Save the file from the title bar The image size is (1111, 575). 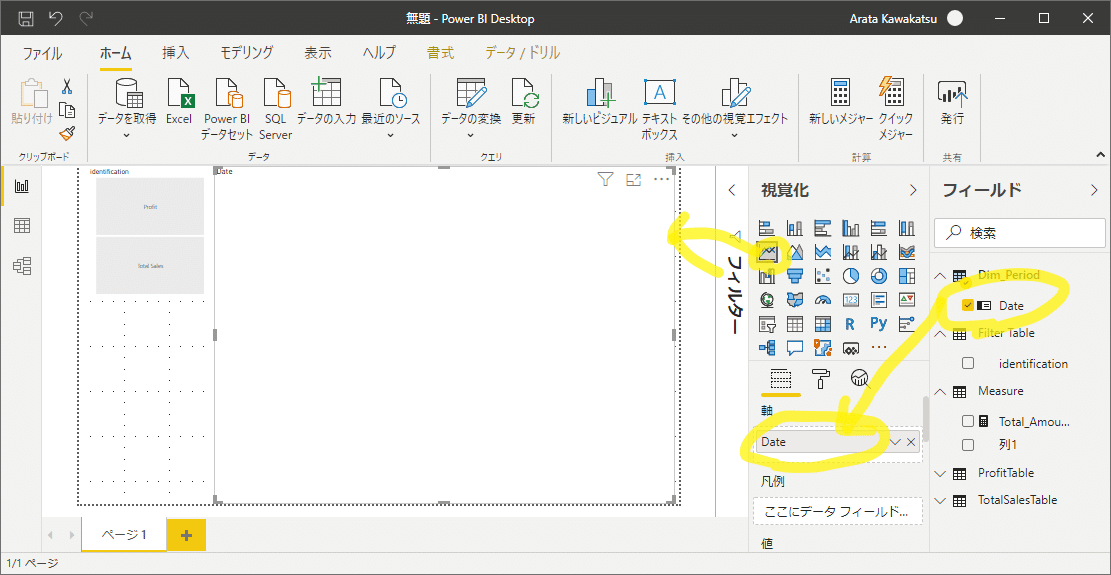pyautogui.click(x=26, y=18)
